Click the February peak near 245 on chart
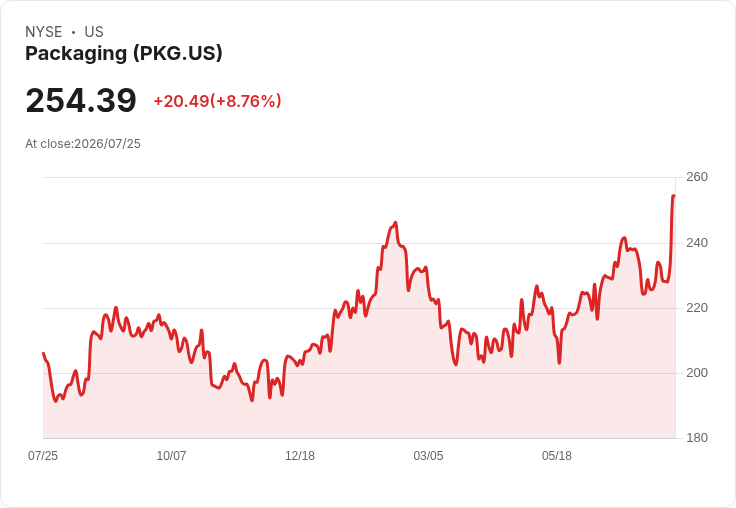736x508 pixels. [395, 223]
